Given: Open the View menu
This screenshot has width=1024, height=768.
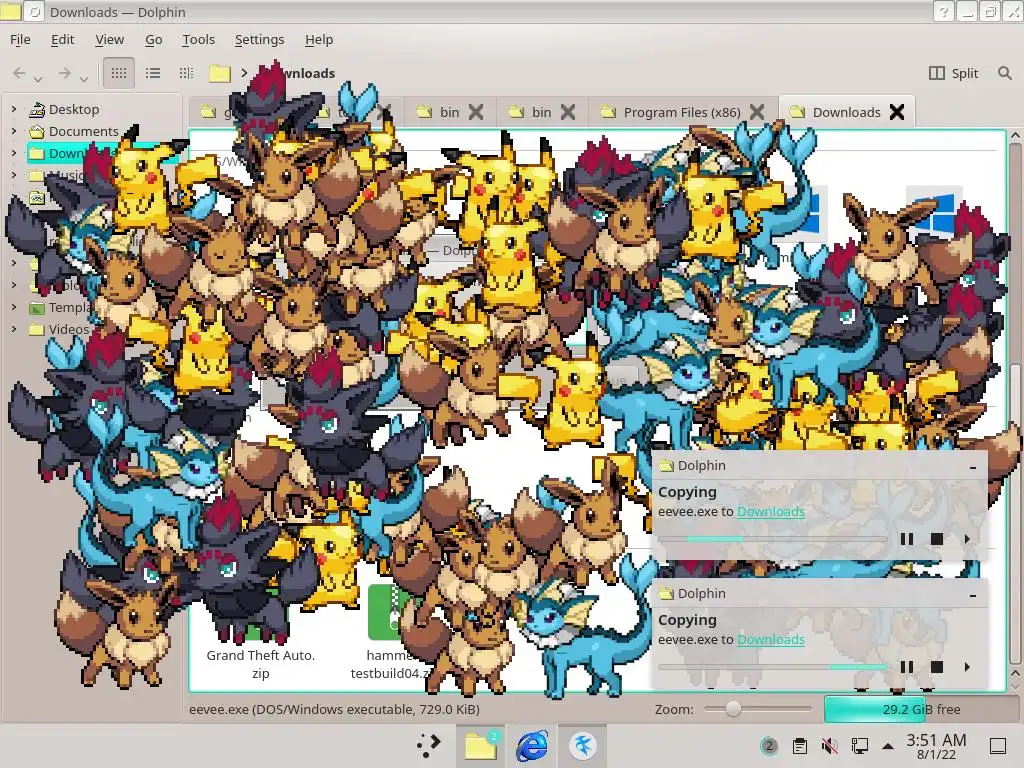Looking at the screenshot, I should [x=110, y=39].
